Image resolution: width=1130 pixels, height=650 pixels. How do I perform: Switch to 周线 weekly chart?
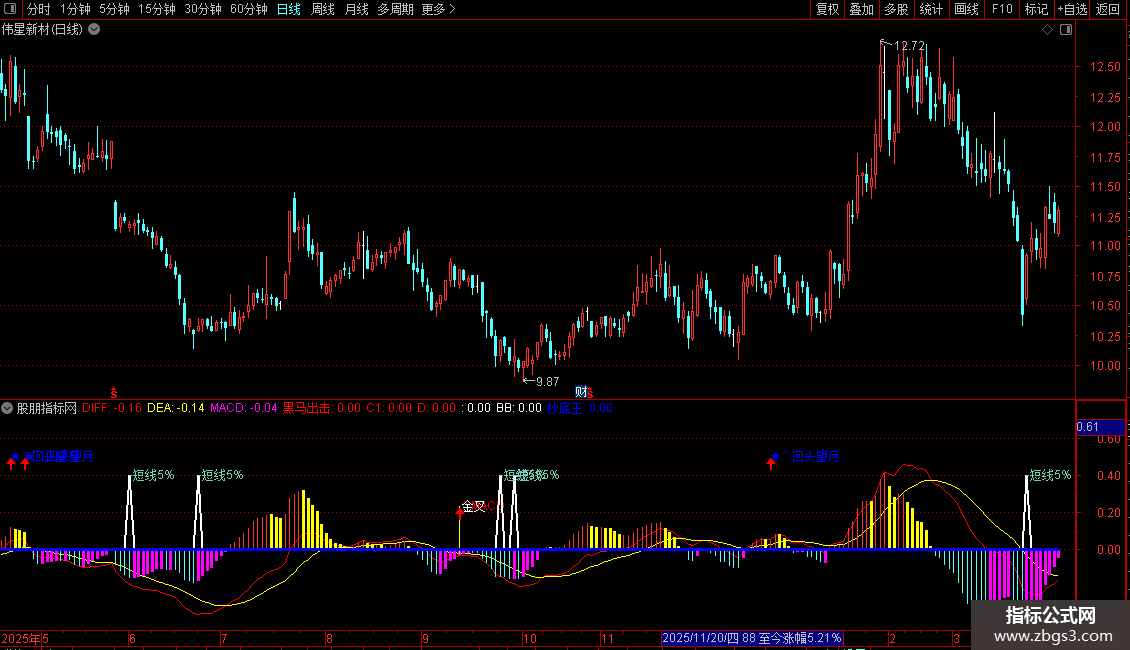tap(323, 9)
